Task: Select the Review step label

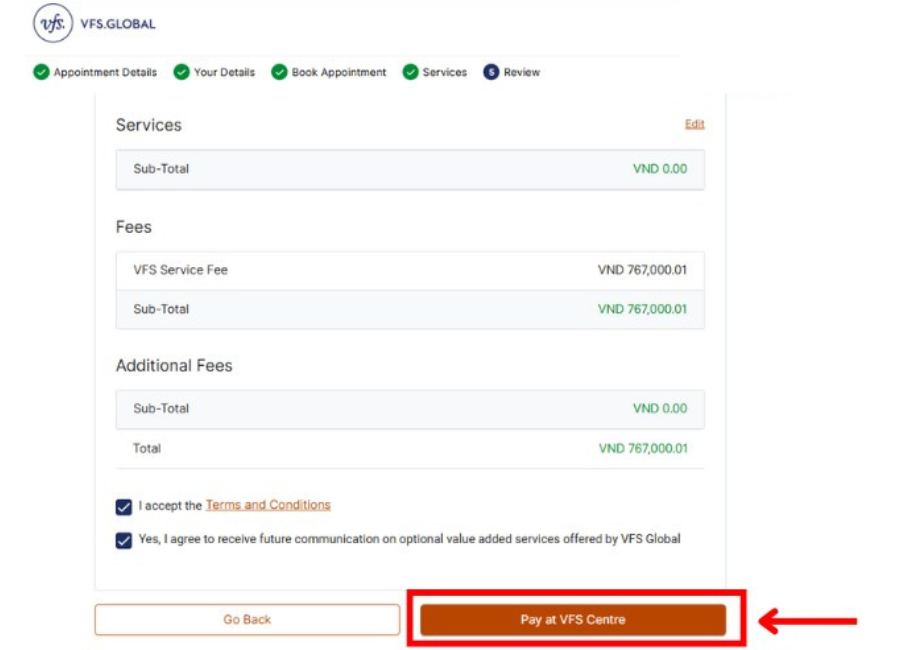Action: pos(521,72)
